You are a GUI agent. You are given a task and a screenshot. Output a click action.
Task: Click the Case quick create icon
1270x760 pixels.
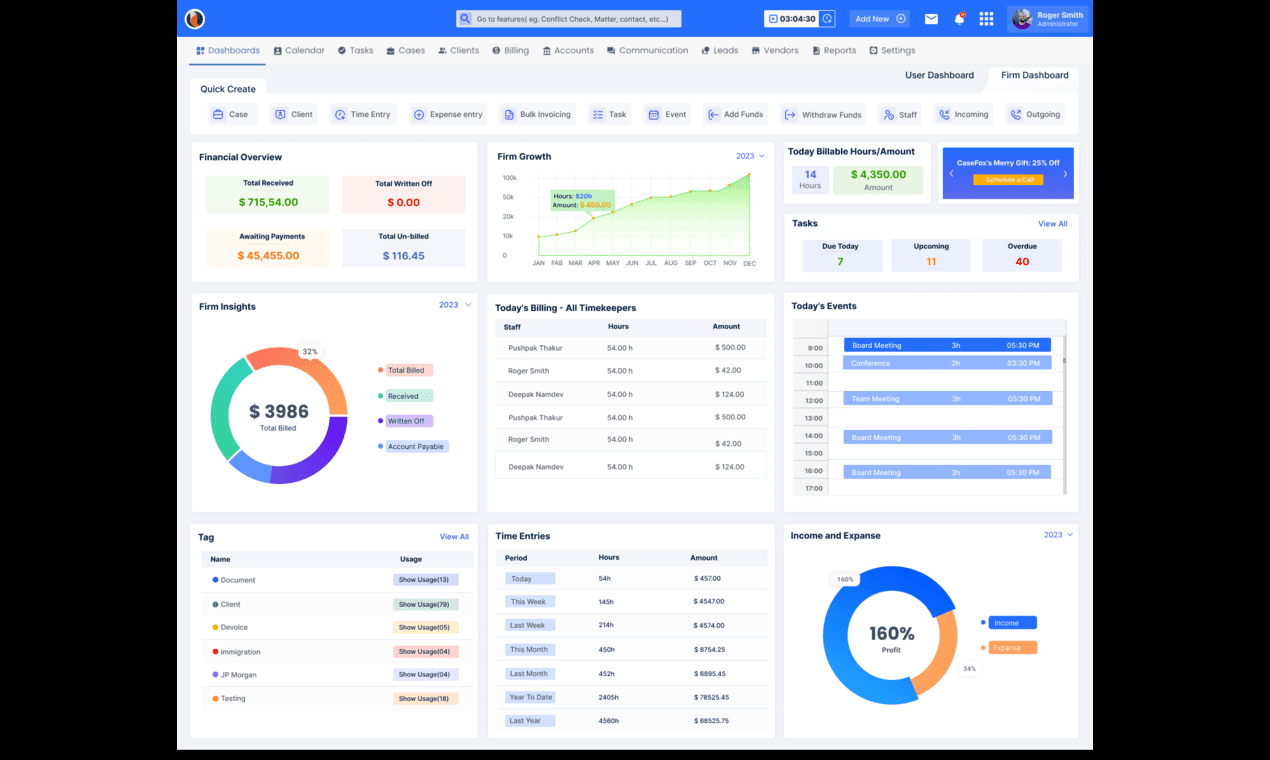[x=217, y=114]
